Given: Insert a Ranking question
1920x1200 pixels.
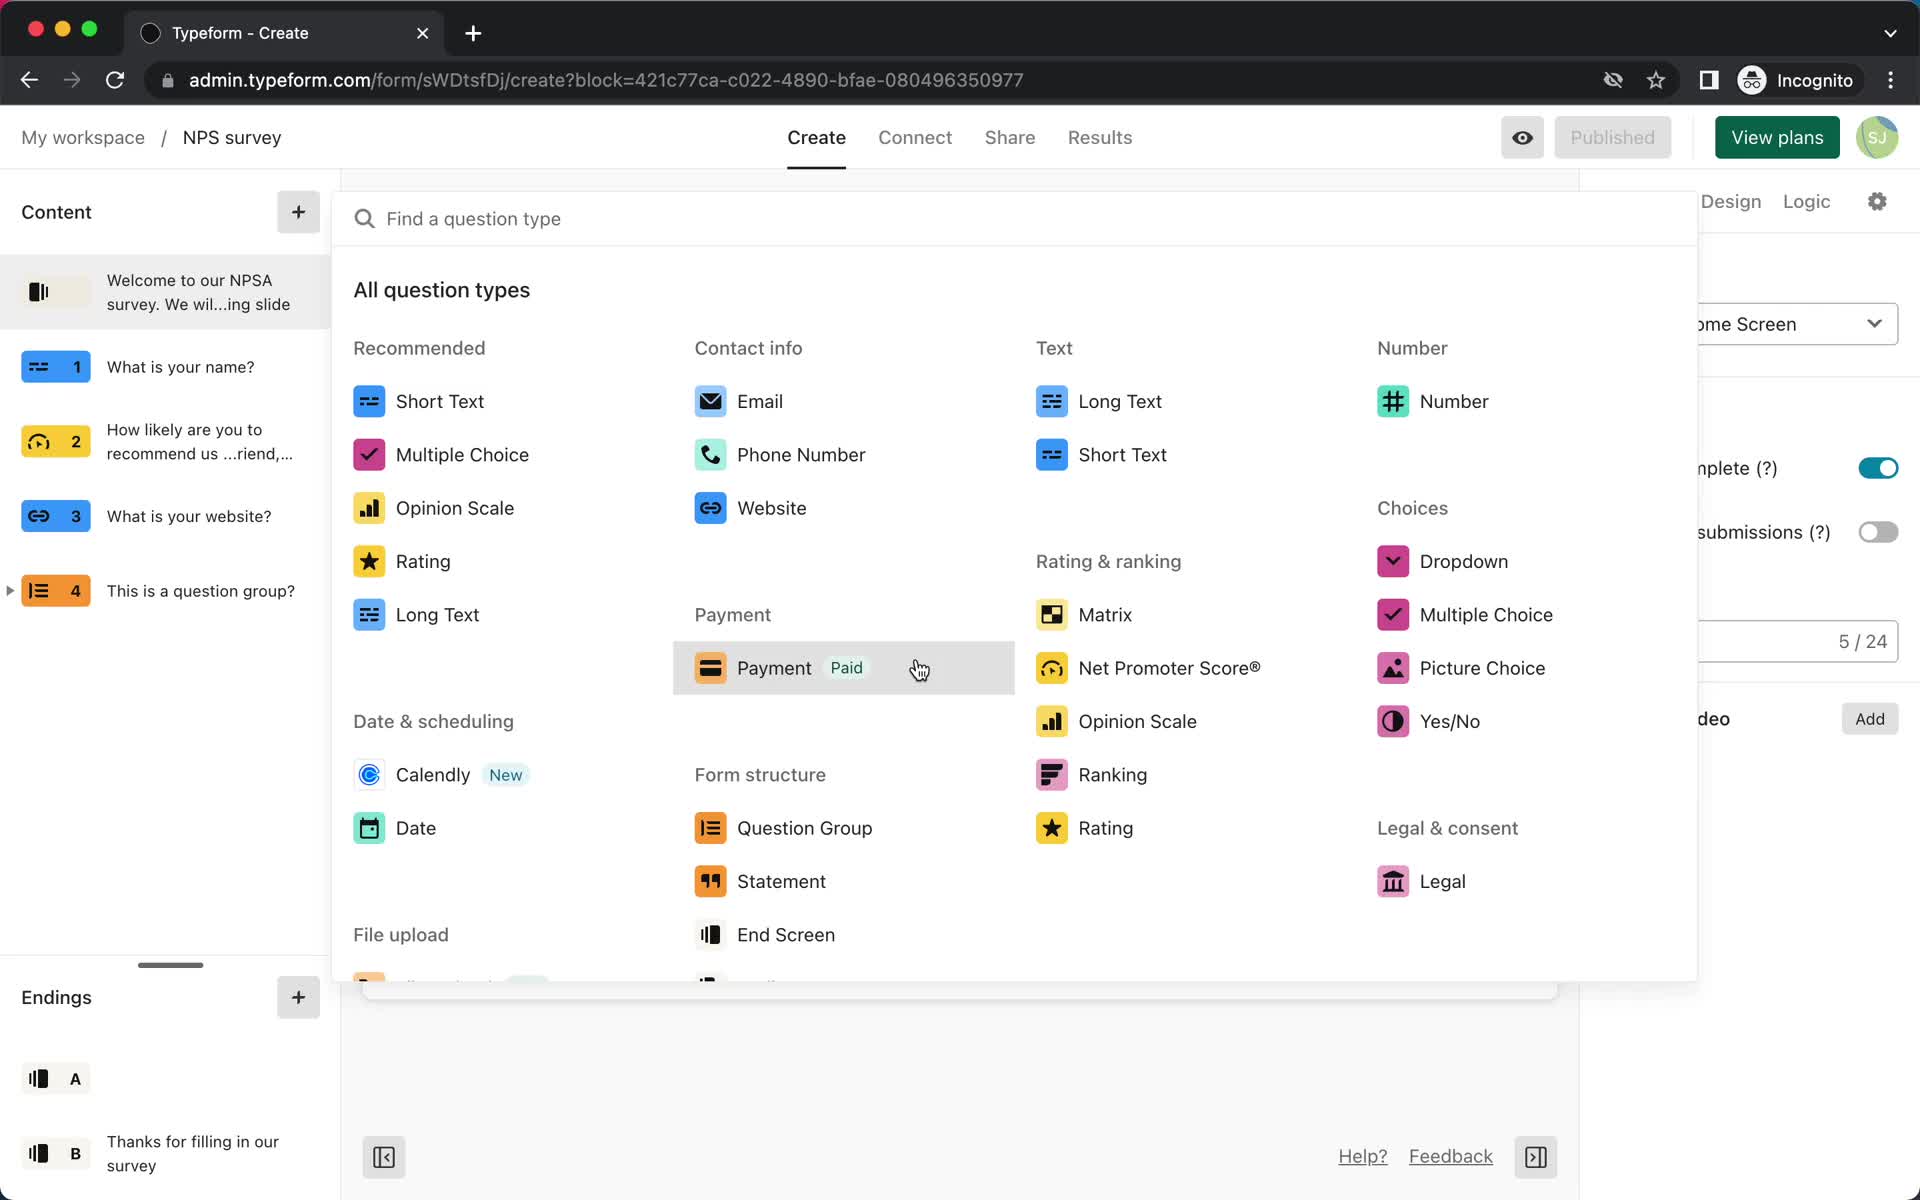Looking at the screenshot, I should (x=1092, y=775).
